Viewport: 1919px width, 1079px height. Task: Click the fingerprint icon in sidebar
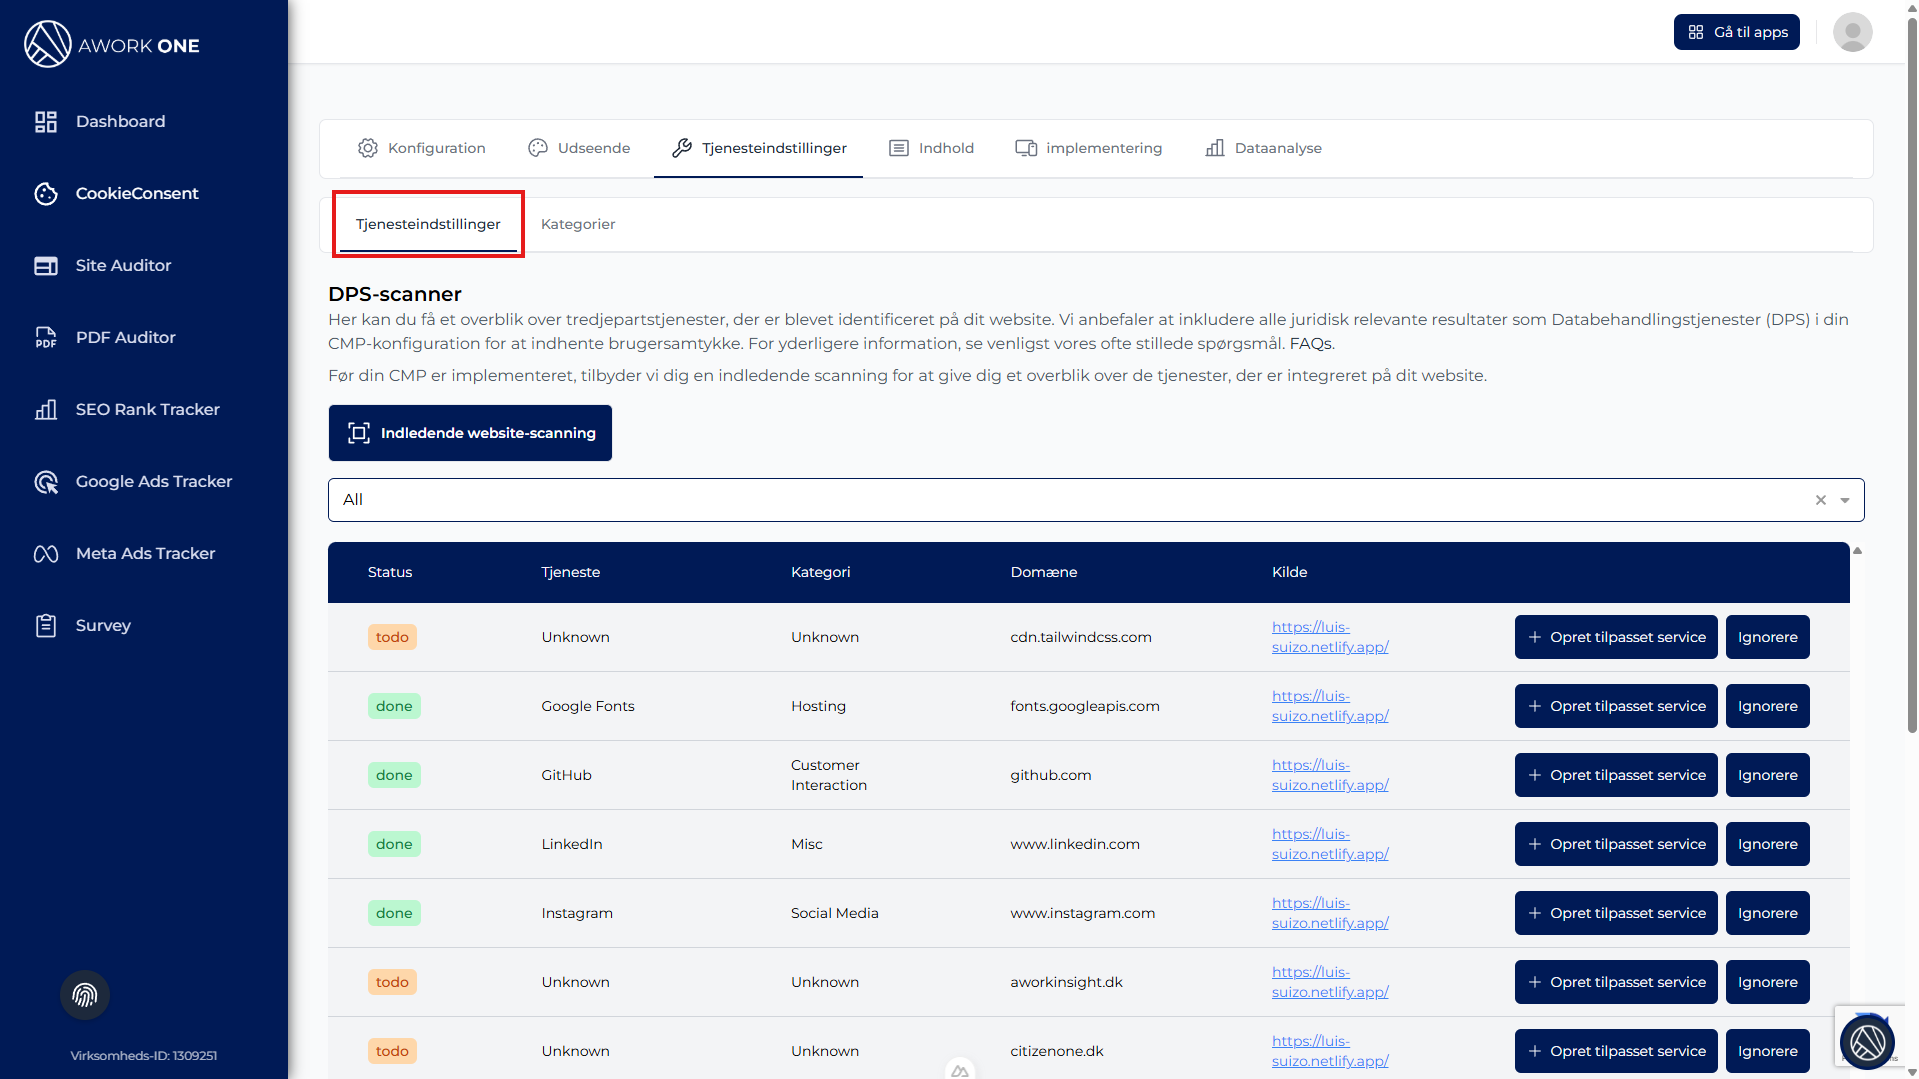coord(85,995)
